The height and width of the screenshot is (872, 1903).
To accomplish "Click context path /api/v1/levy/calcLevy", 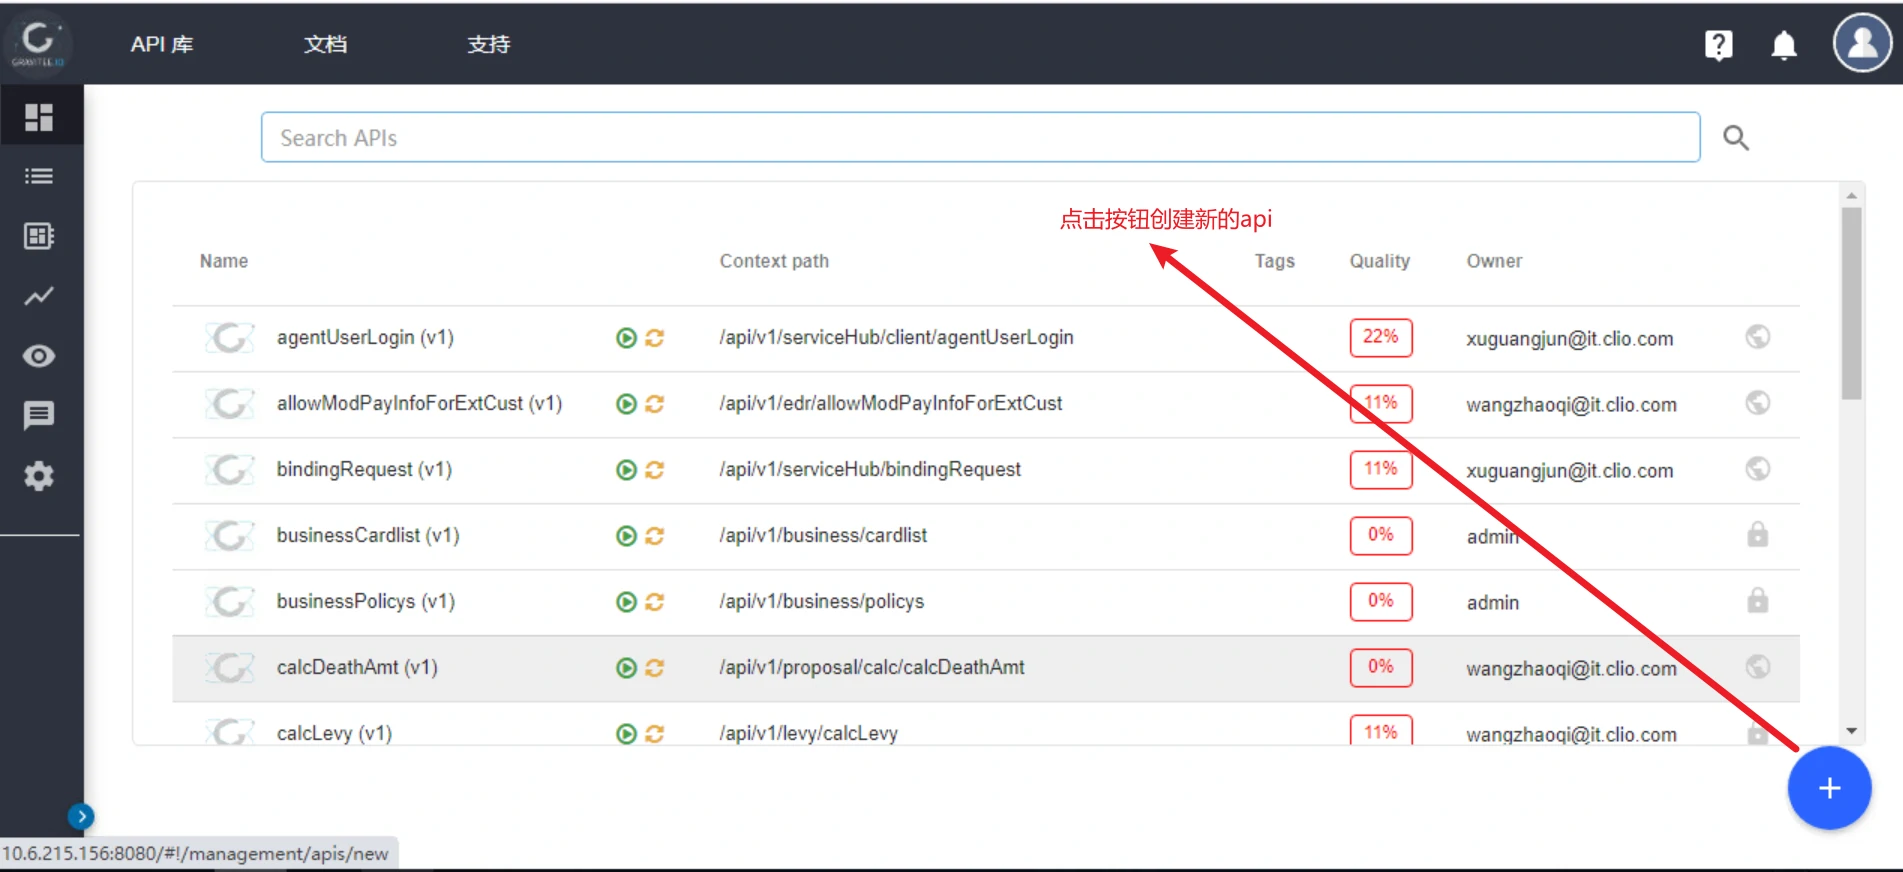I will coord(808,734).
